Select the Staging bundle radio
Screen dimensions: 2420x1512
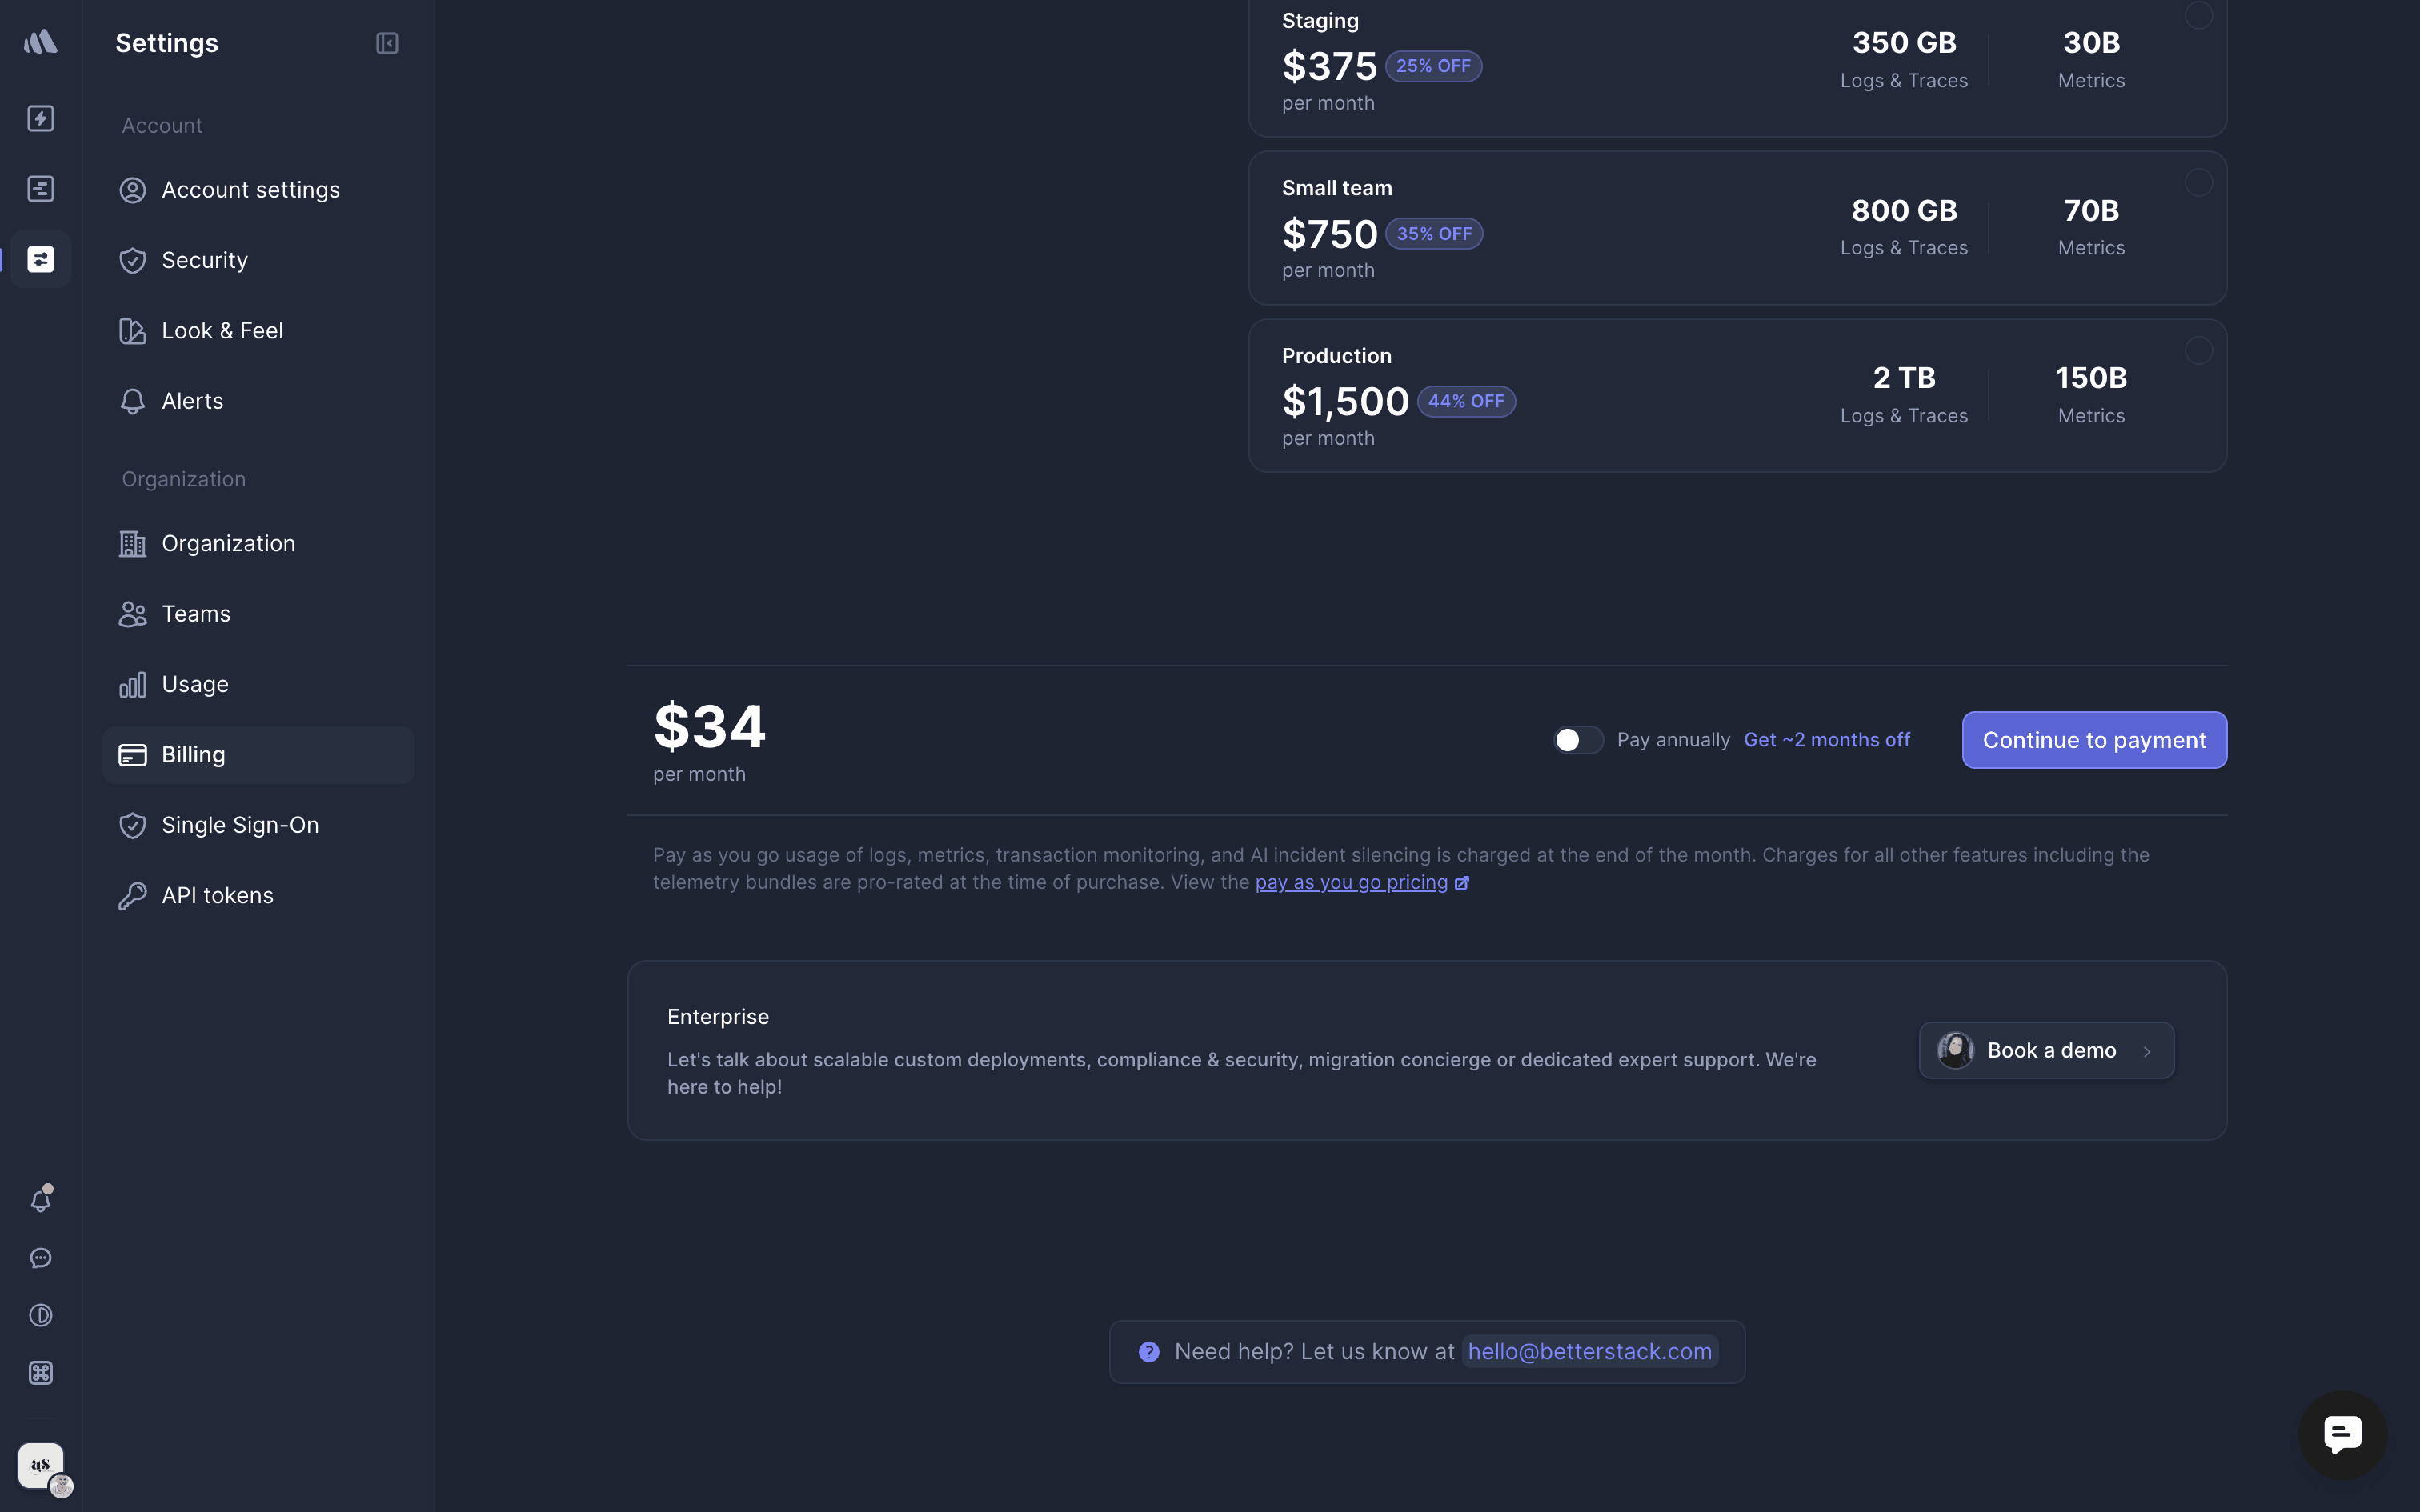(x=2198, y=15)
